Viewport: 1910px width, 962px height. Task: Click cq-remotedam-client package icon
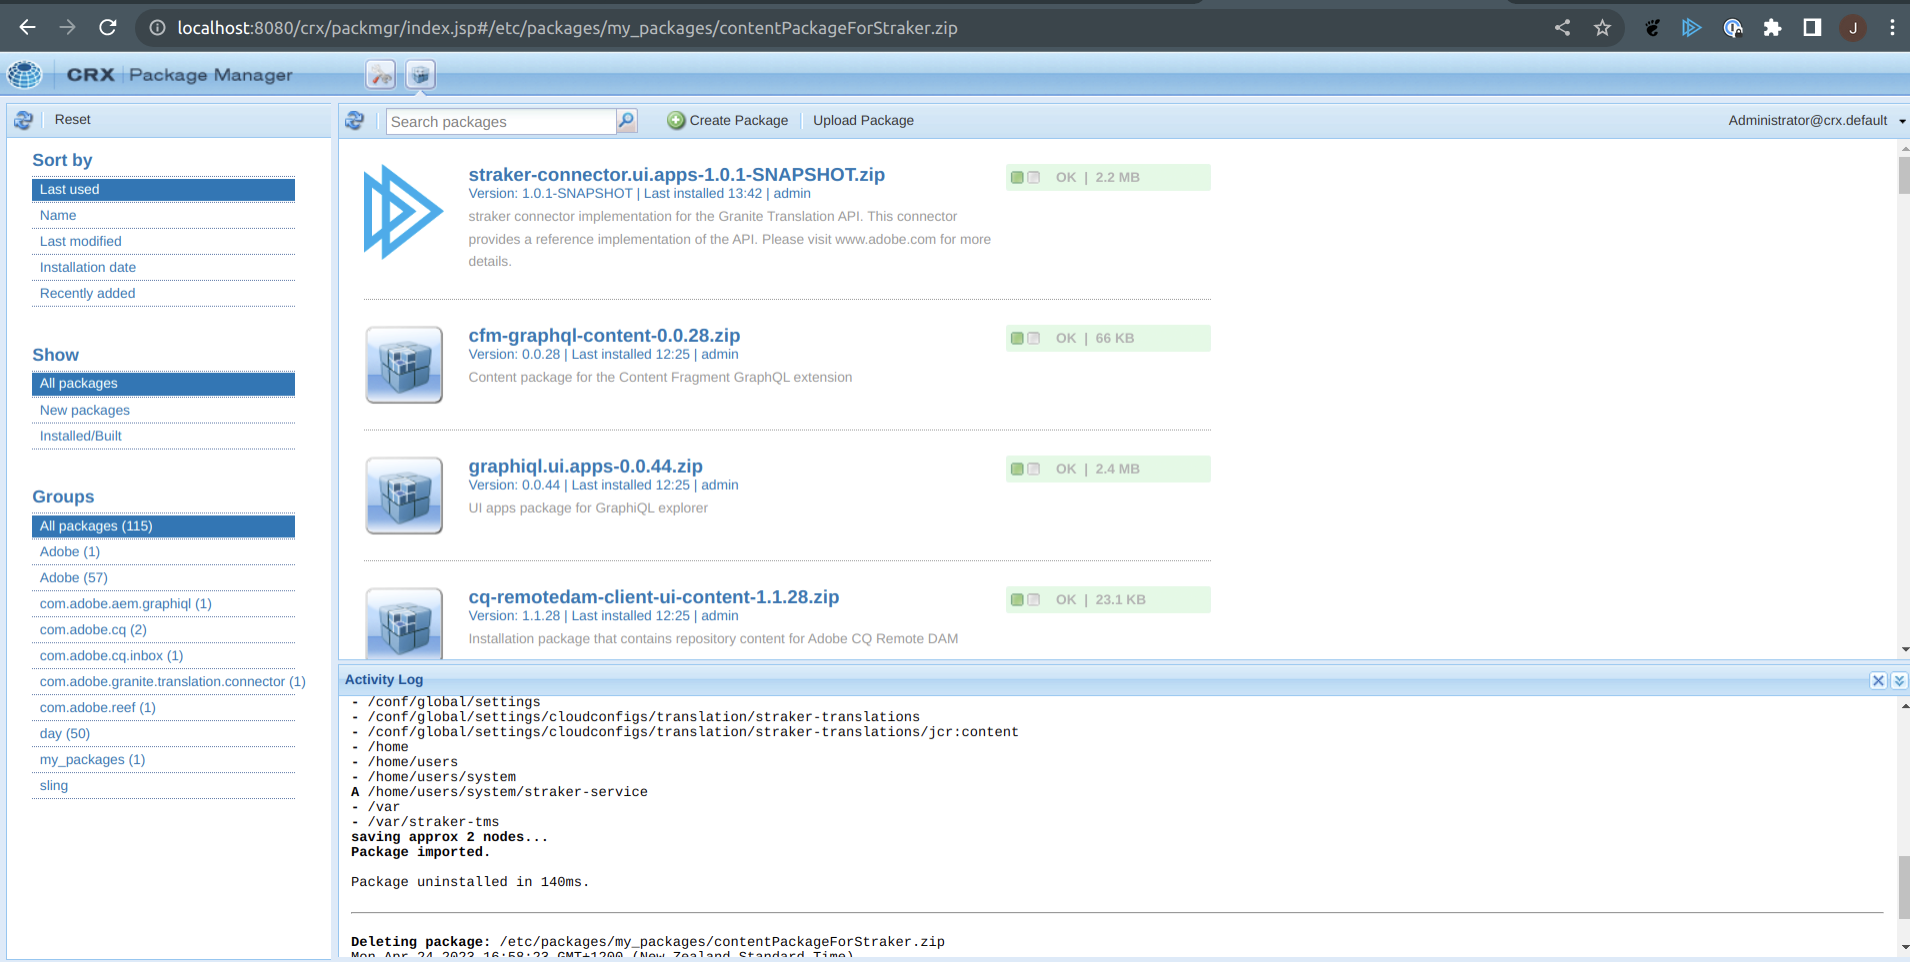point(404,623)
